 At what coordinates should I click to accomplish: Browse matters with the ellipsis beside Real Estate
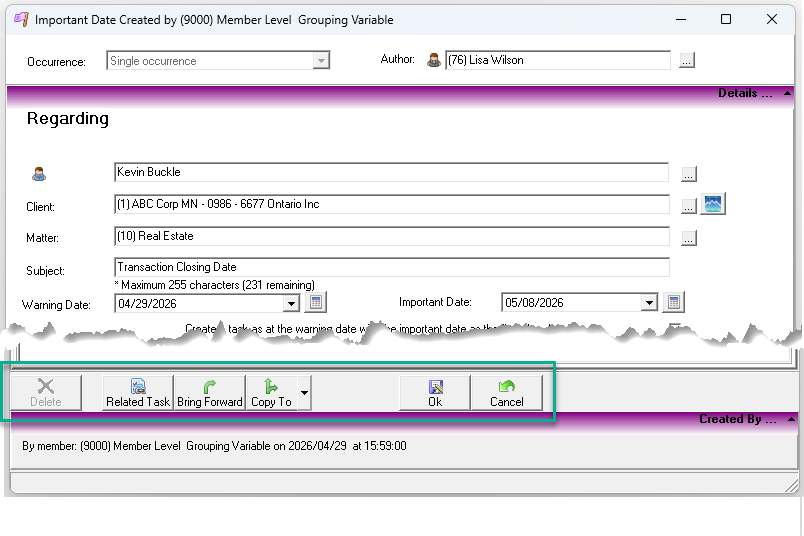(x=689, y=238)
